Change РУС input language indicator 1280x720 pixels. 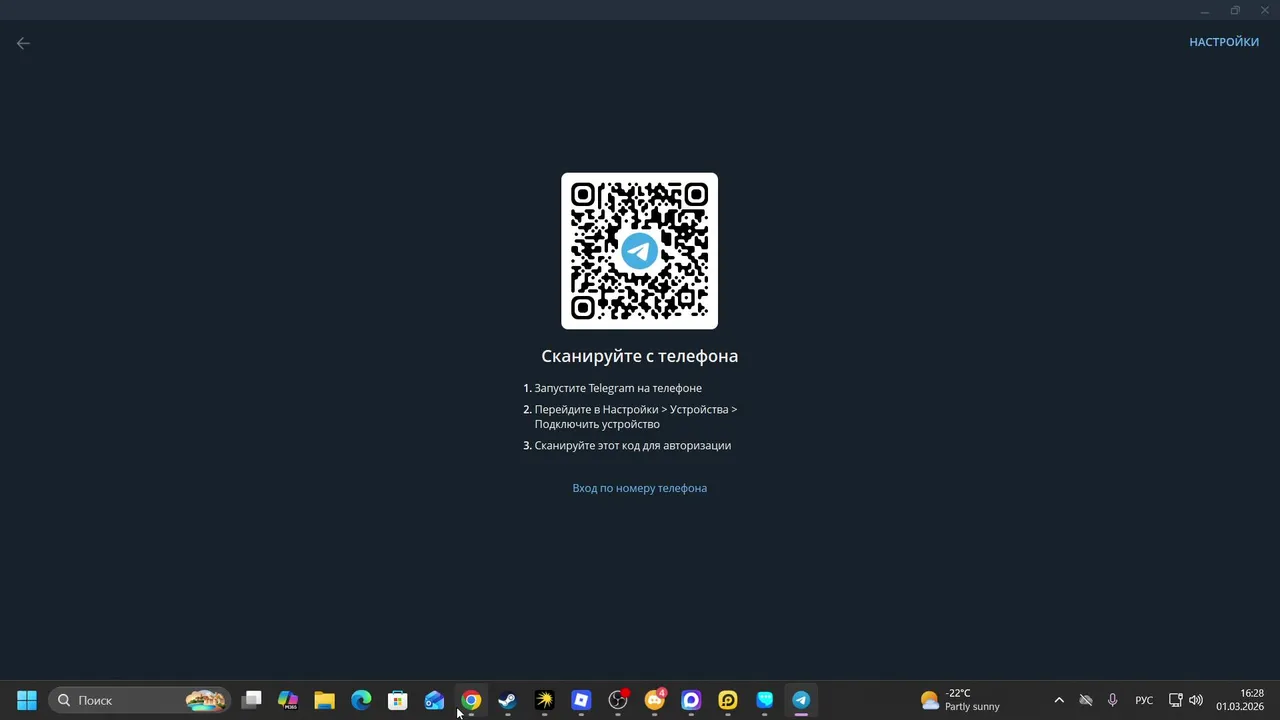[1144, 700]
